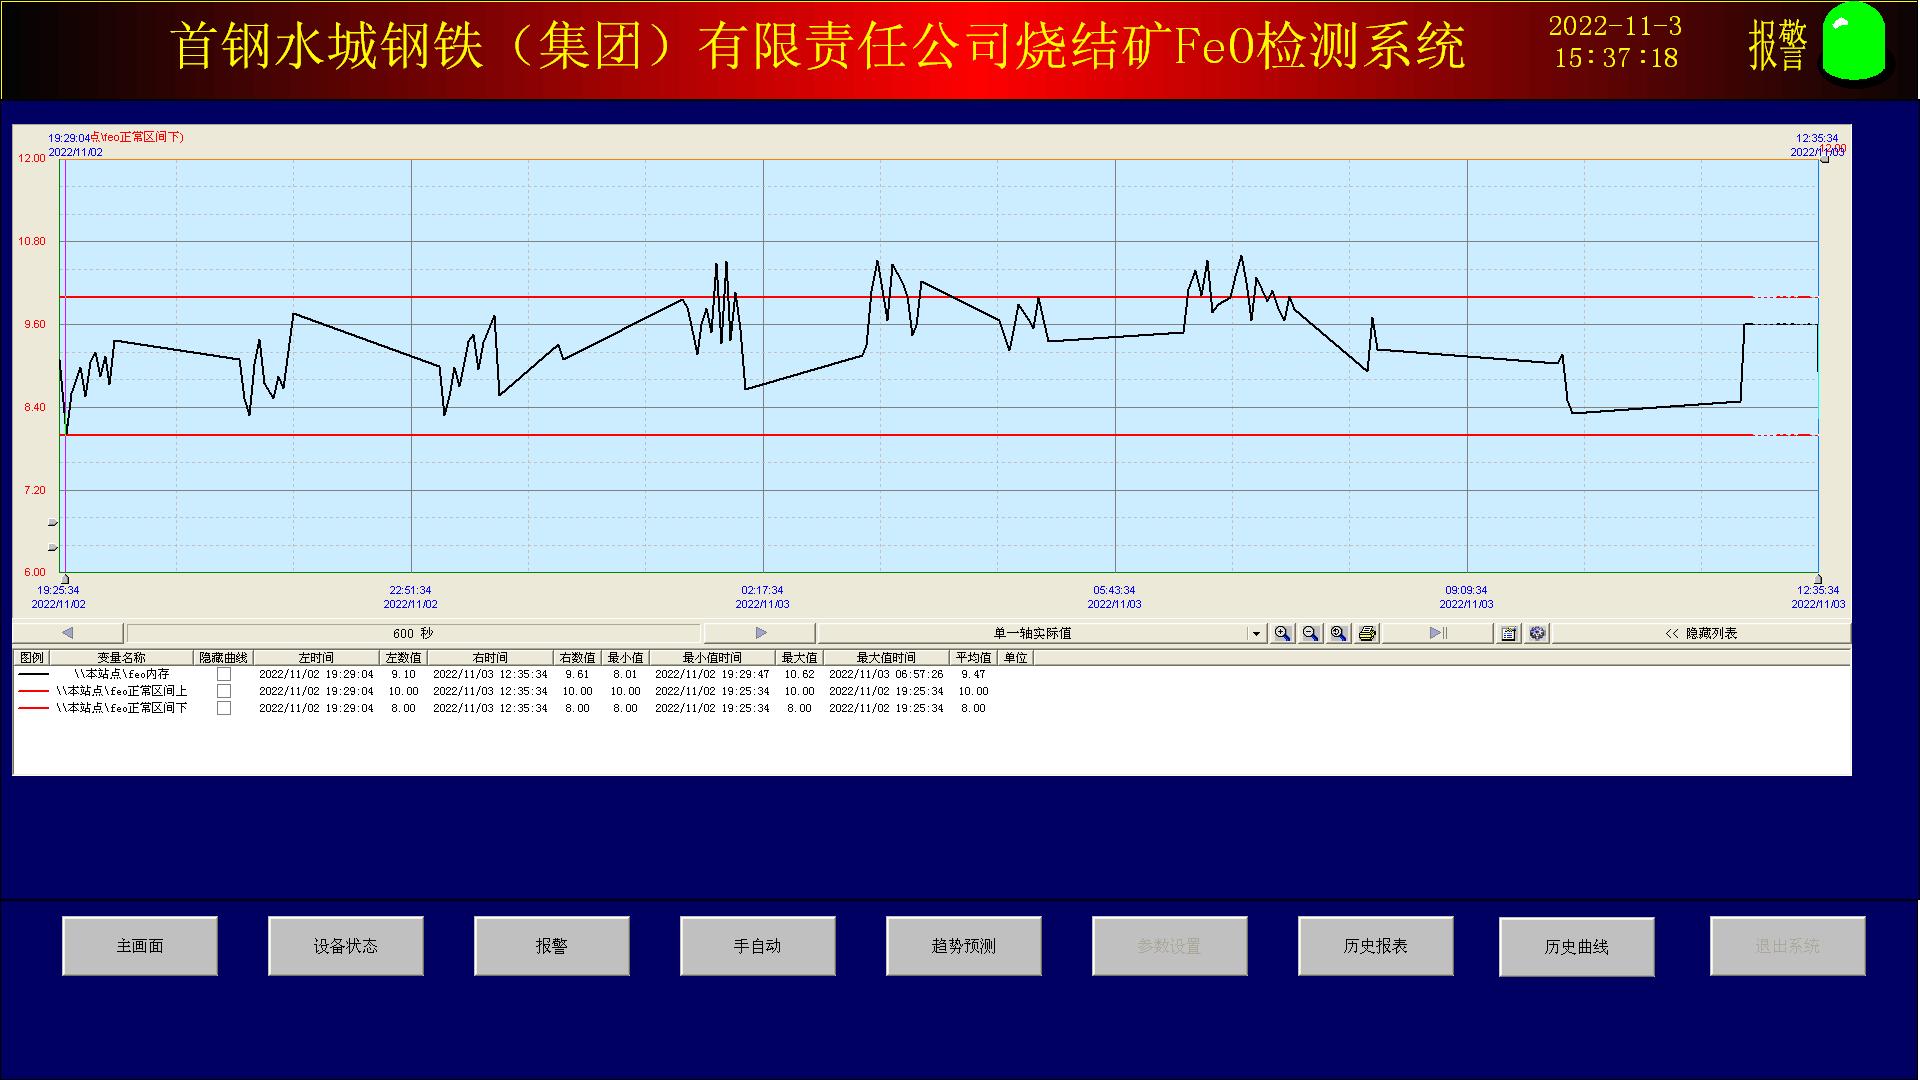Click the time axis label 02:17:34
Screen dimensions: 1920x1080
point(762,591)
